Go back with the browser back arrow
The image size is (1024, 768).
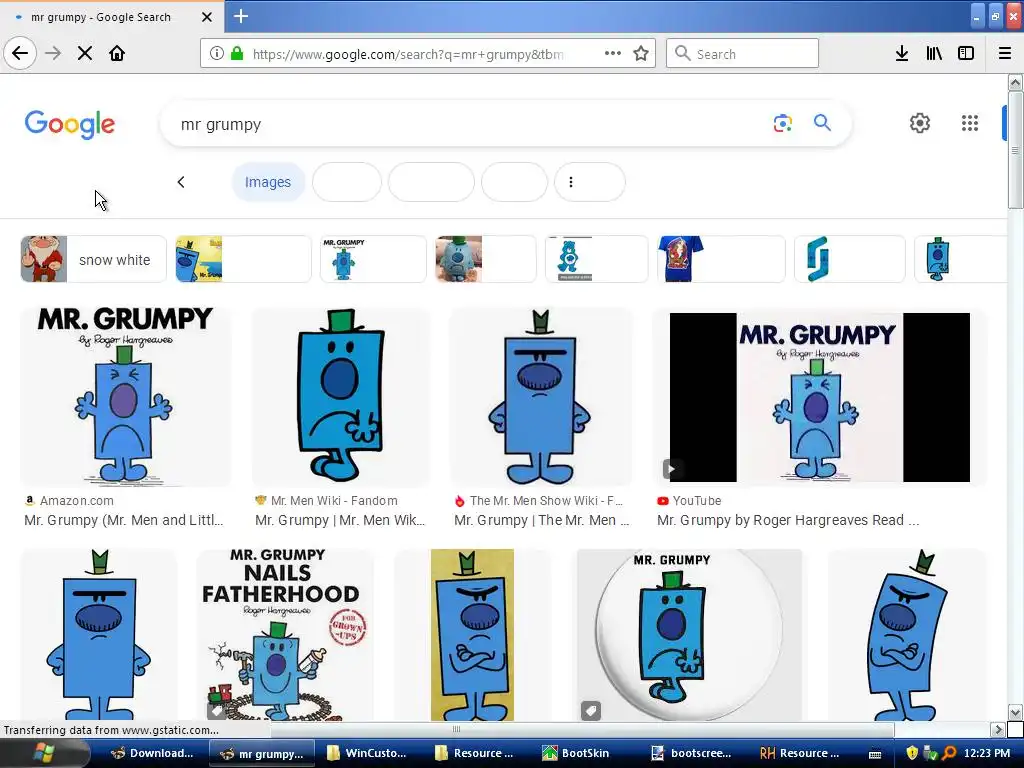(20, 53)
